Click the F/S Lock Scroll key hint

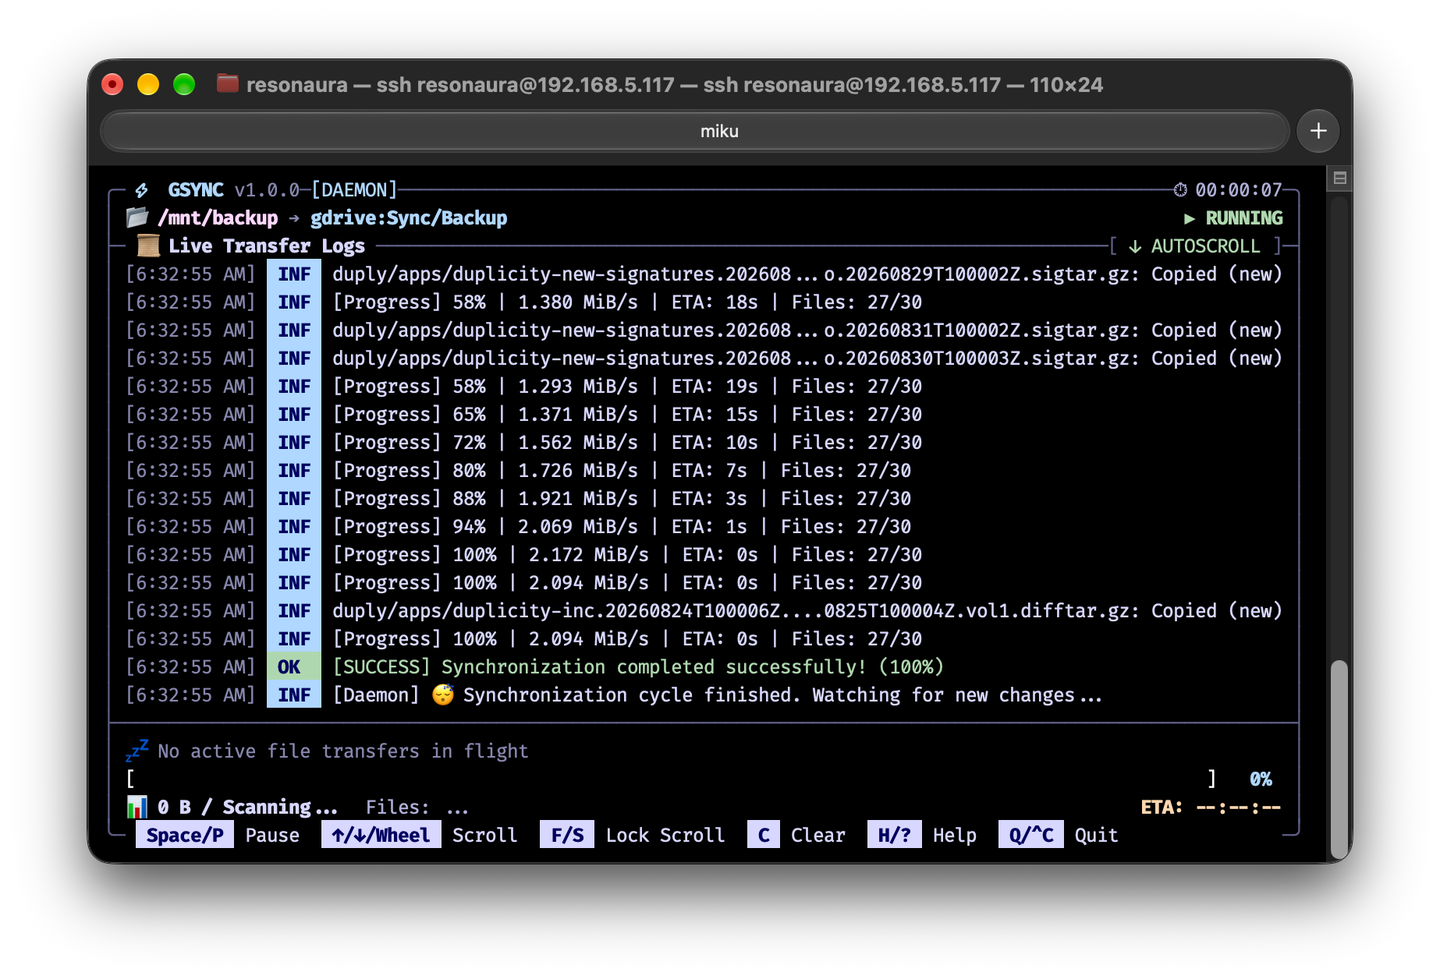(x=632, y=835)
